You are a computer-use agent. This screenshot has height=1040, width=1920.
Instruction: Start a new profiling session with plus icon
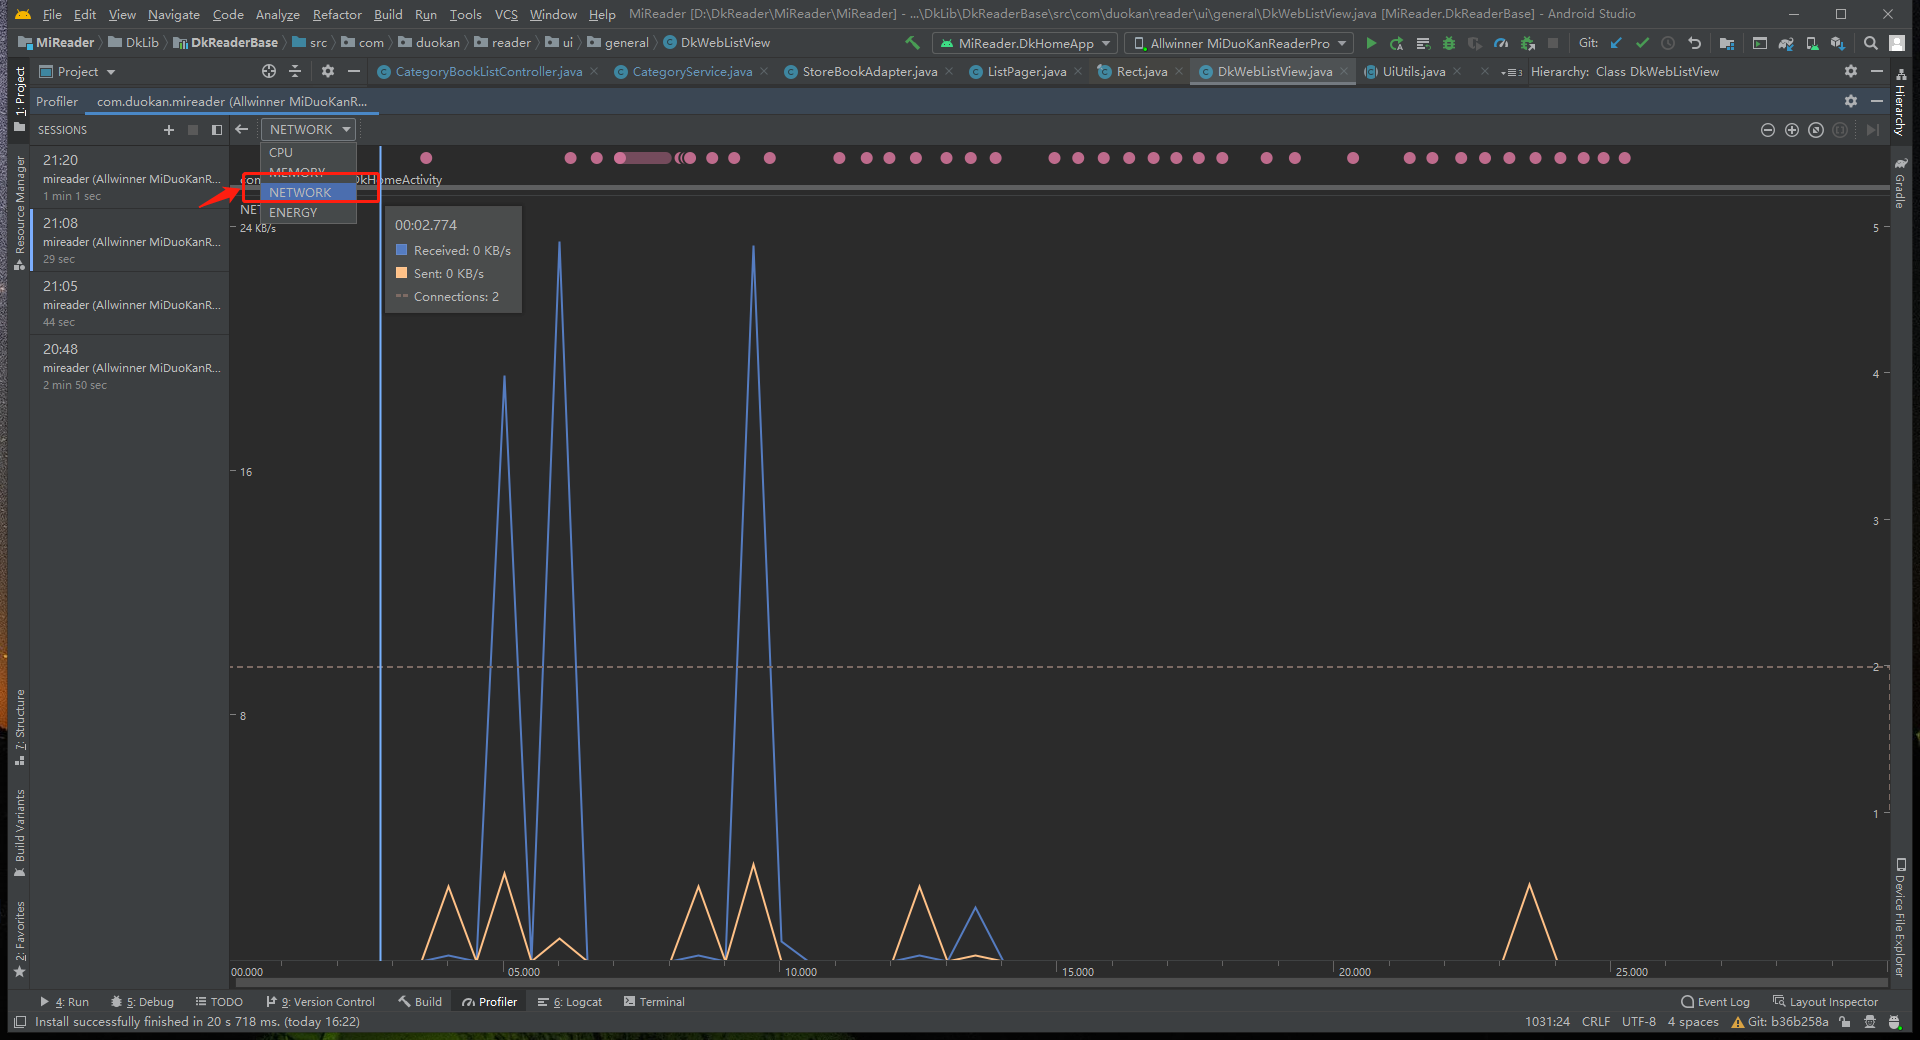[x=168, y=130]
